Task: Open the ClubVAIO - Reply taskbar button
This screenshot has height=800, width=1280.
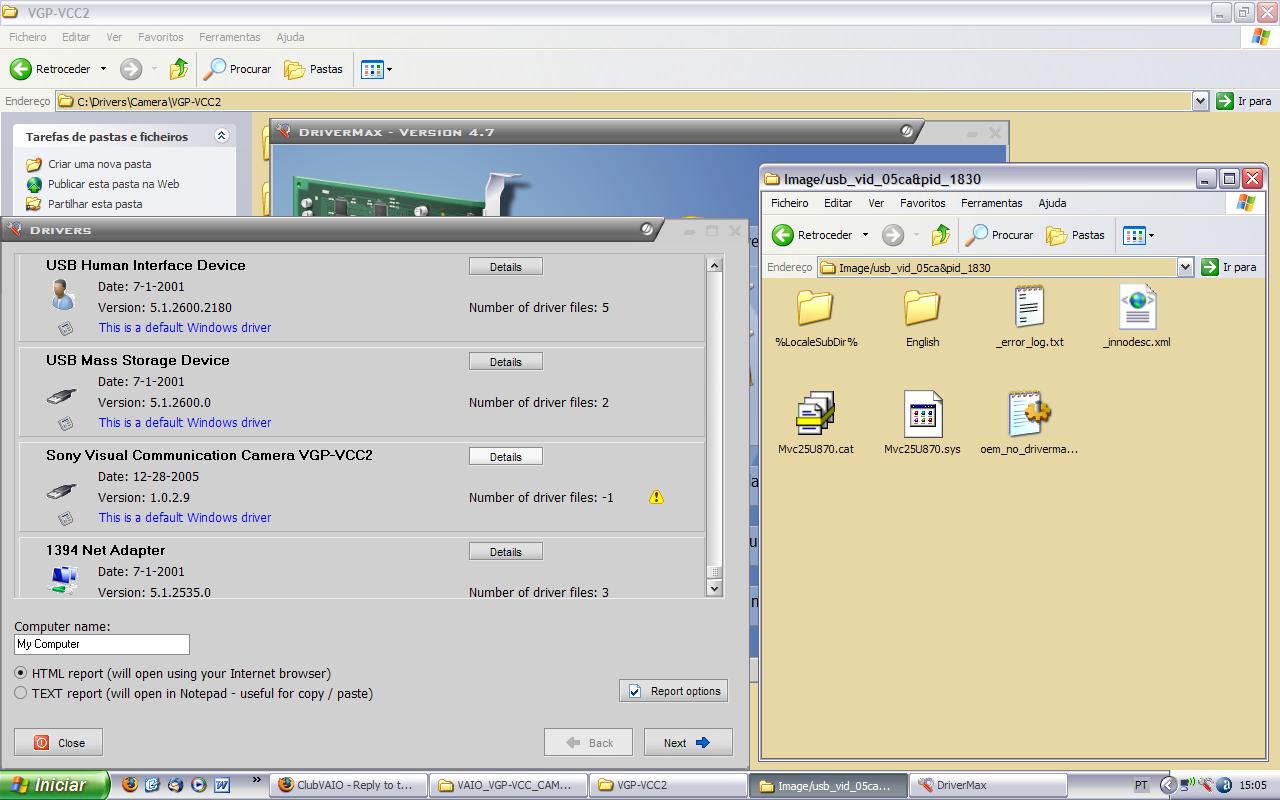Action: click(x=349, y=785)
